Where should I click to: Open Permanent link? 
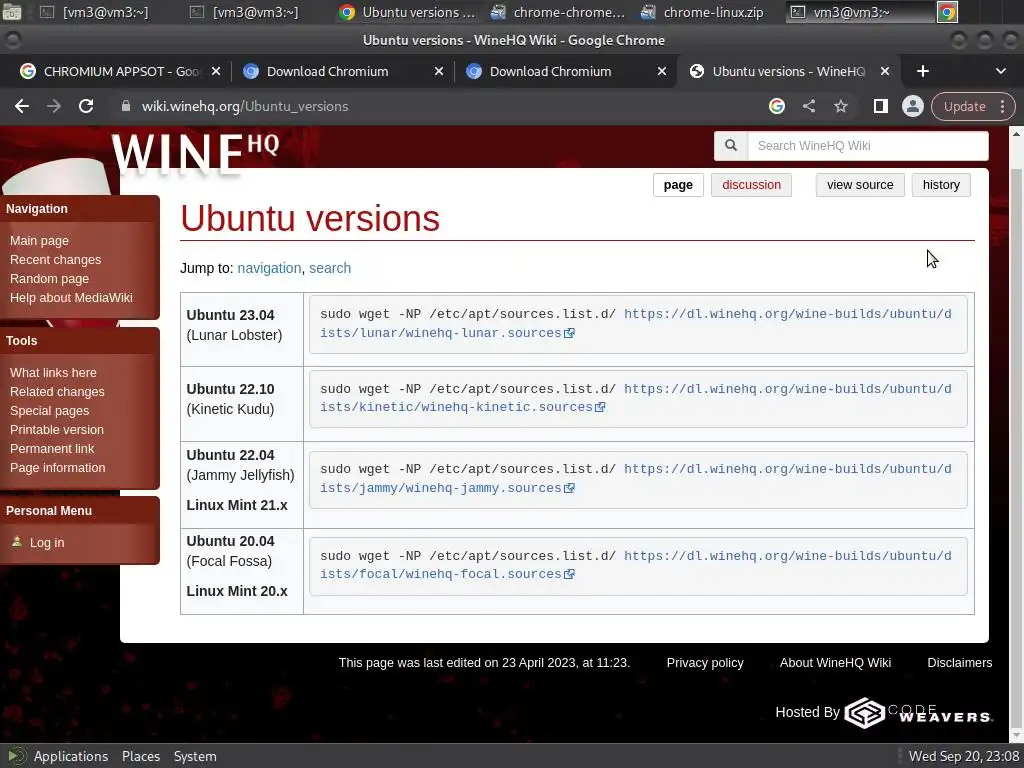coord(52,449)
